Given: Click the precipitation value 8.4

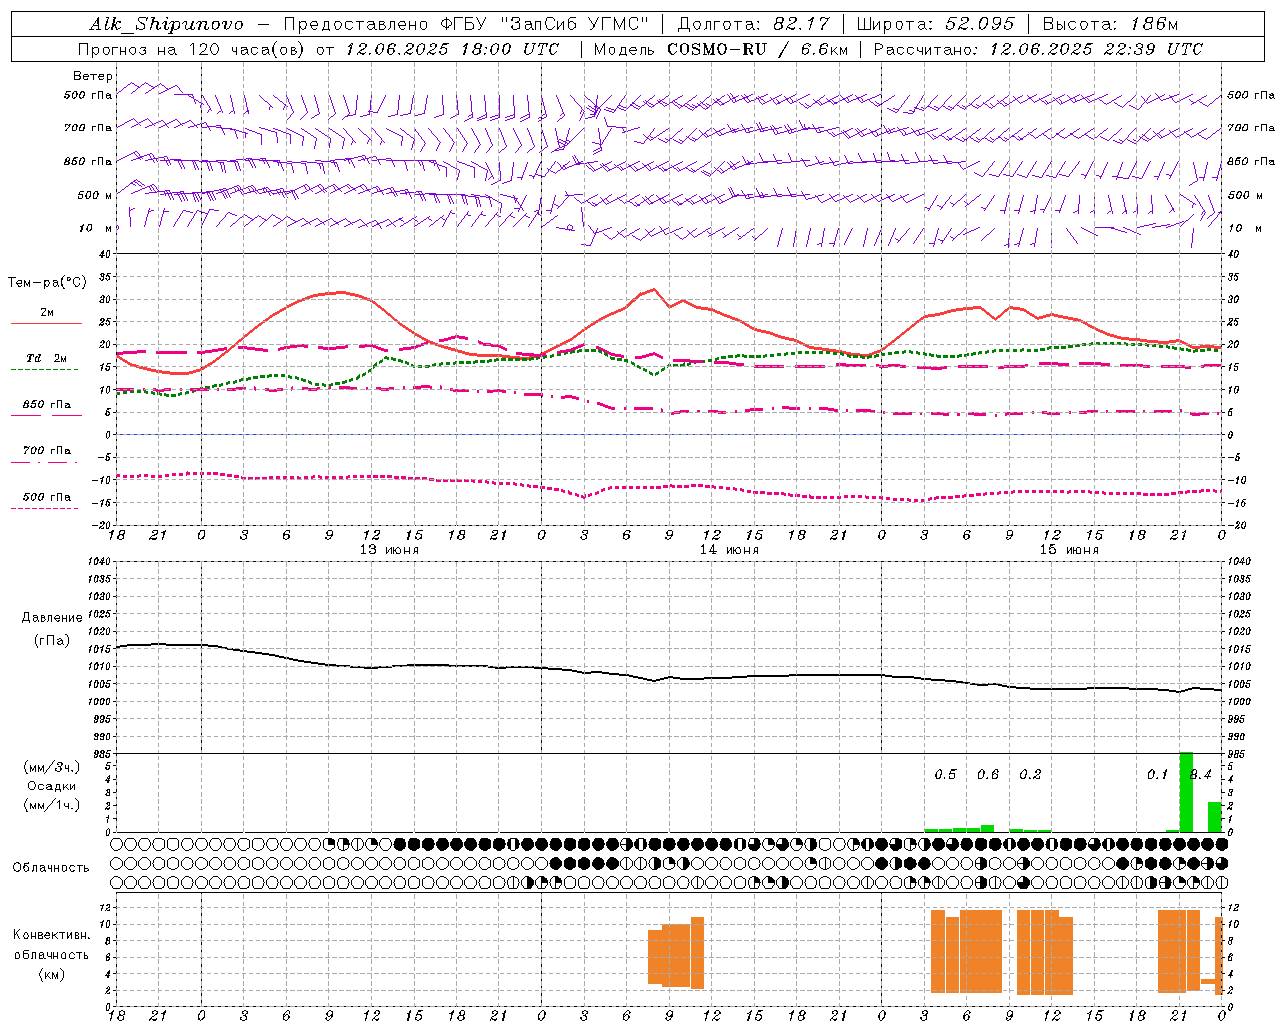Looking at the screenshot, I should tap(1201, 775).
